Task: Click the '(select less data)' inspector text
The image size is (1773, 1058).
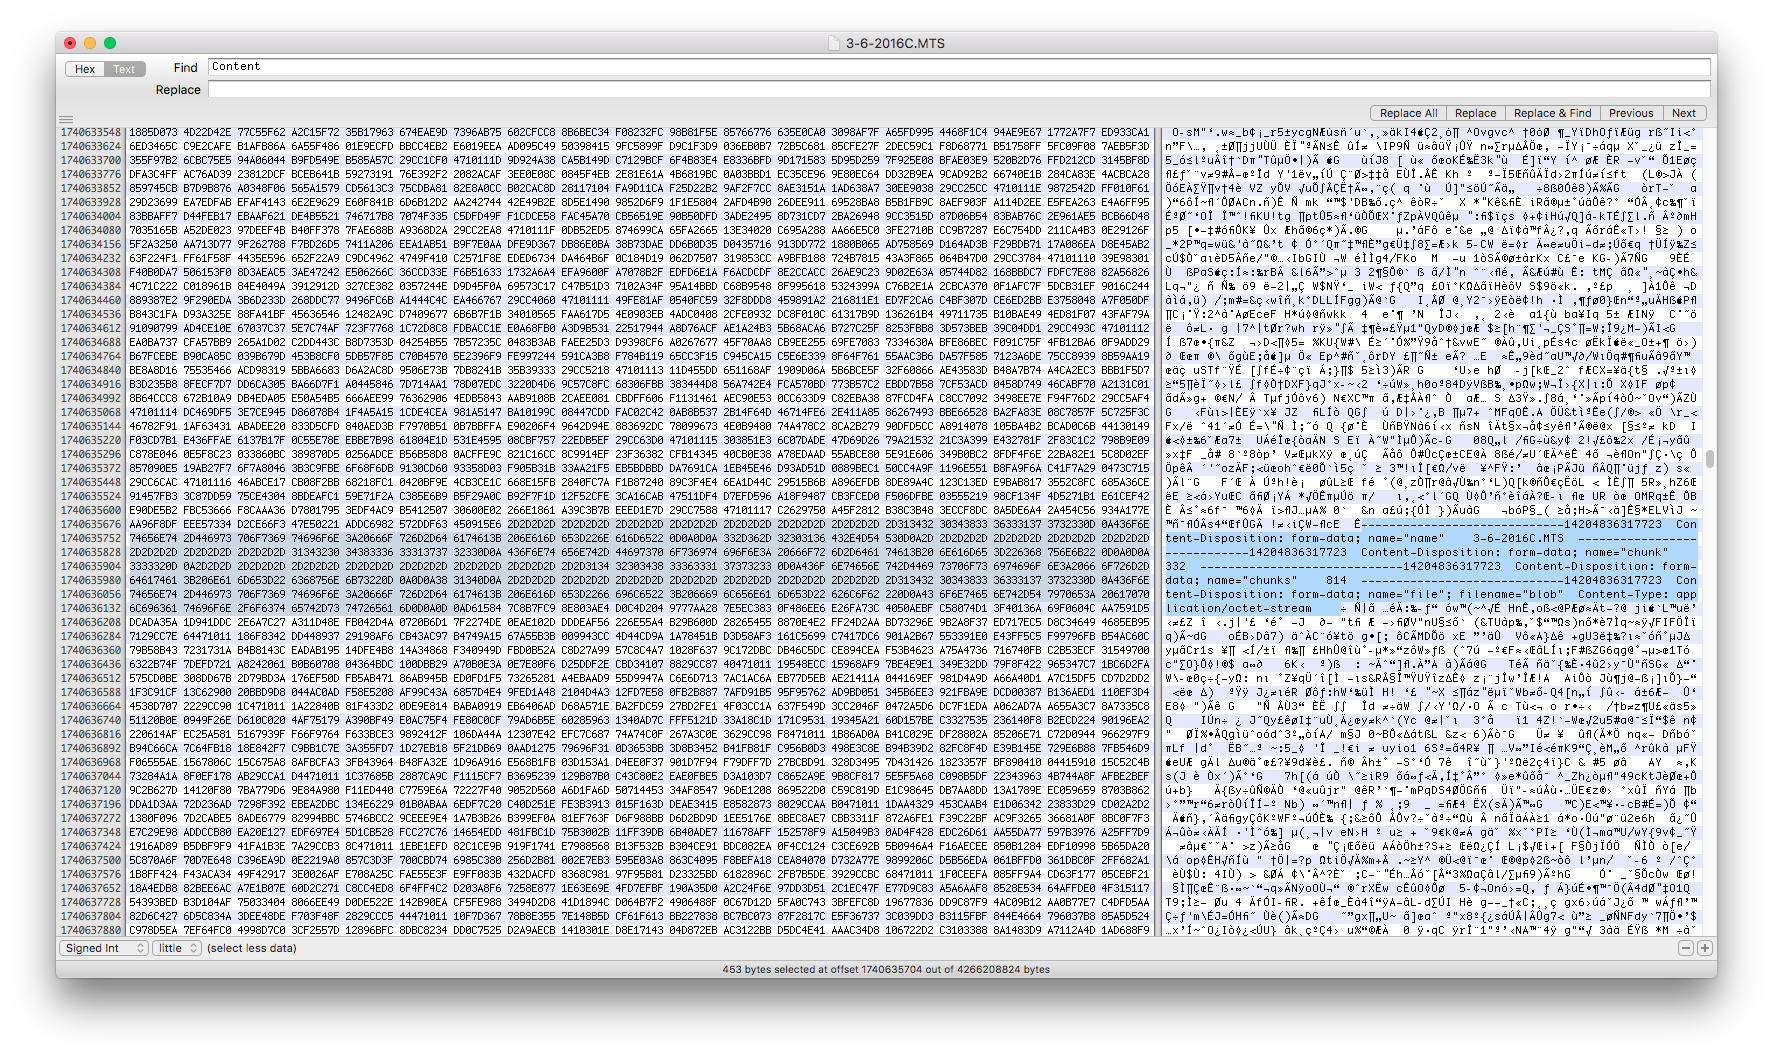Action: click(252, 948)
